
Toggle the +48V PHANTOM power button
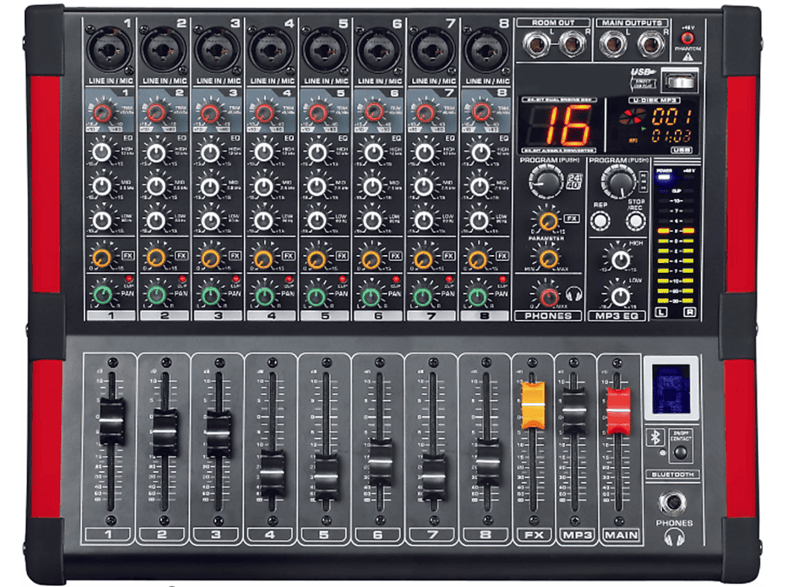coord(687,38)
